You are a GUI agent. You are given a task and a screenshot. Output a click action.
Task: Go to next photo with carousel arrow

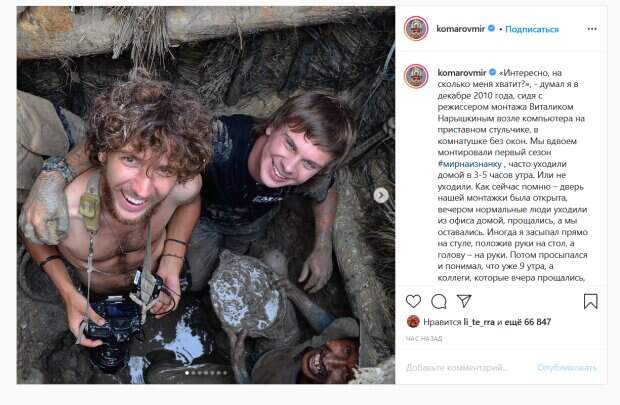click(x=380, y=194)
